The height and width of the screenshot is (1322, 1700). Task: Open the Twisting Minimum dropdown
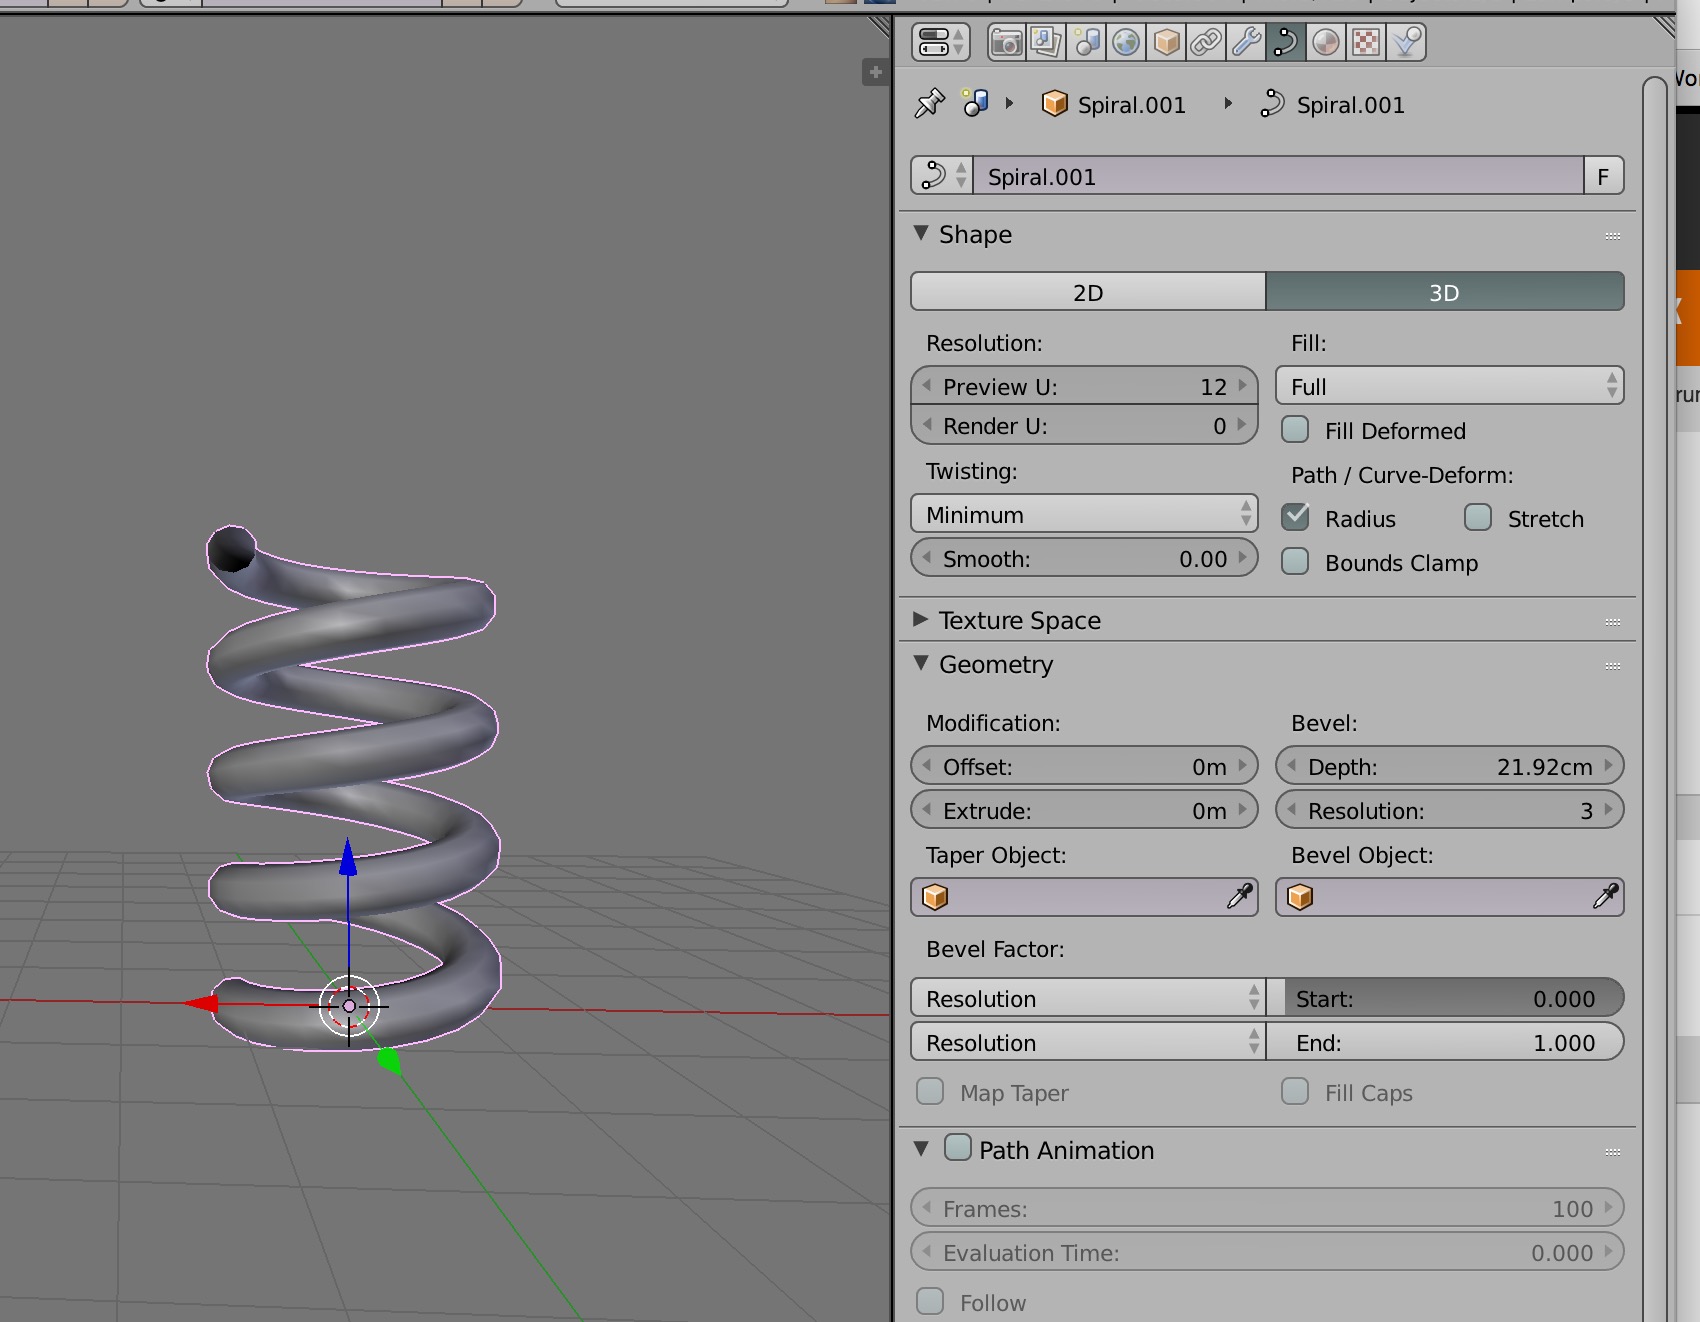[x=1084, y=514]
